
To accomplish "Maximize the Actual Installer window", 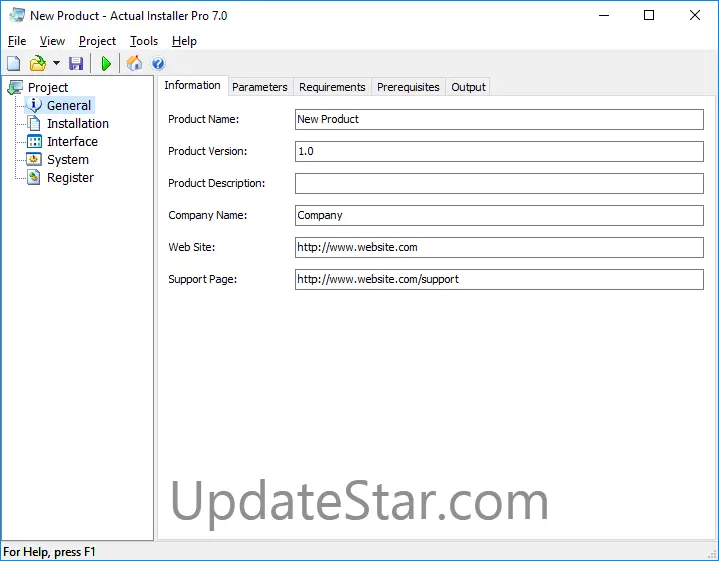I will click(x=649, y=15).
